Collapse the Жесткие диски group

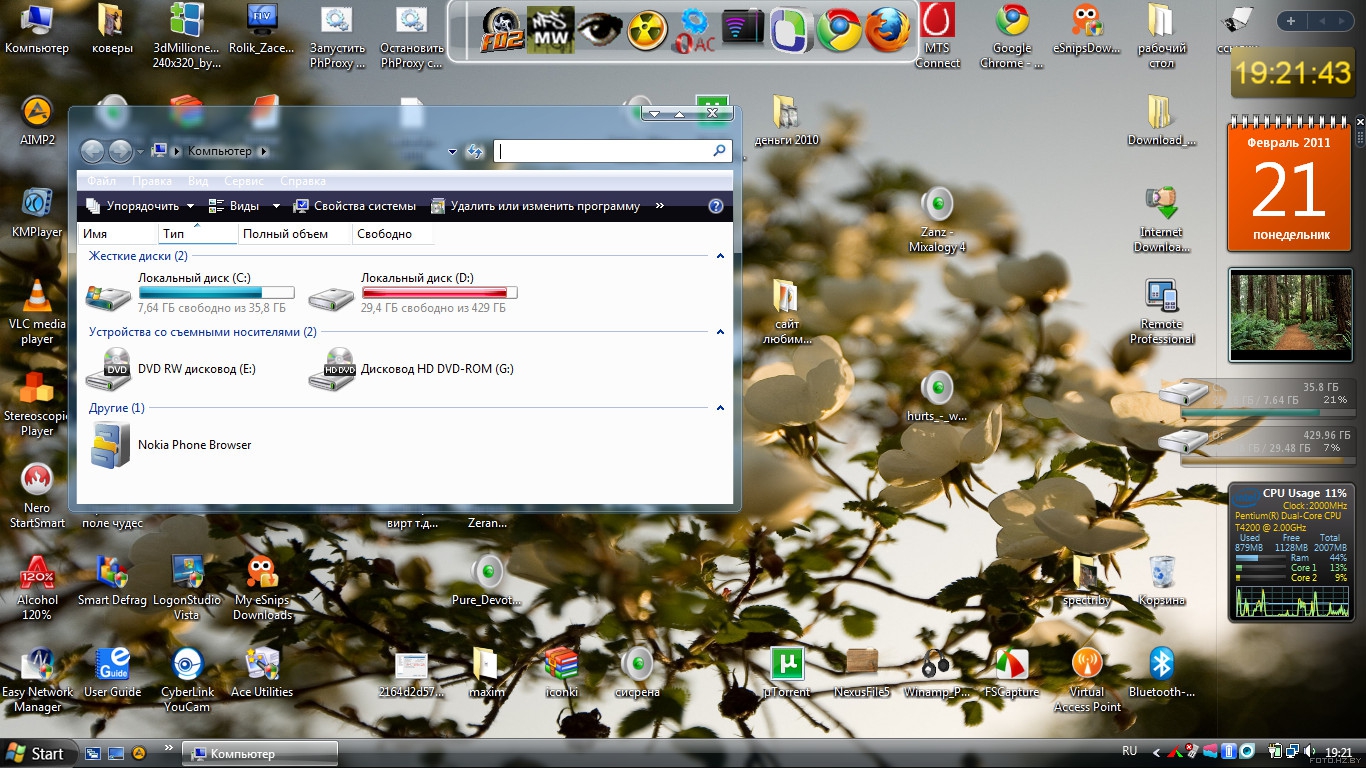(719, 256)
